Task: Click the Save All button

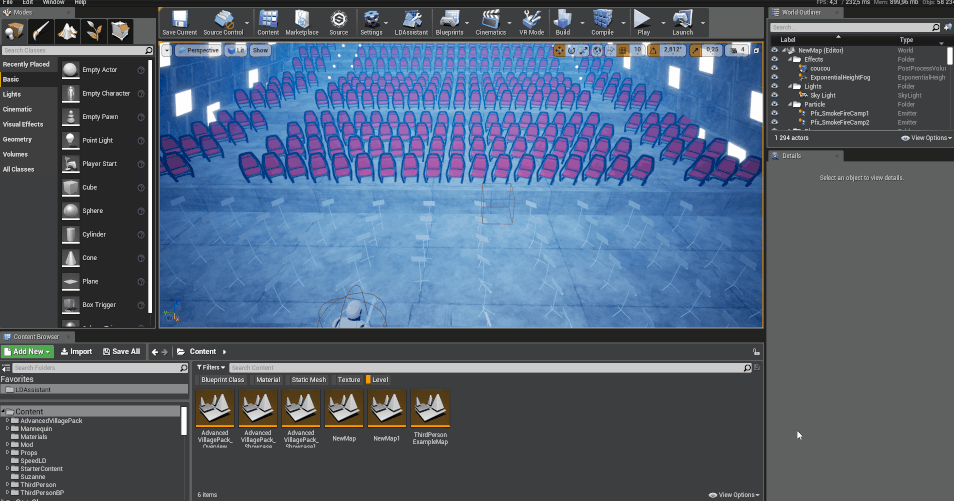Action: click(x=122, y=352)
